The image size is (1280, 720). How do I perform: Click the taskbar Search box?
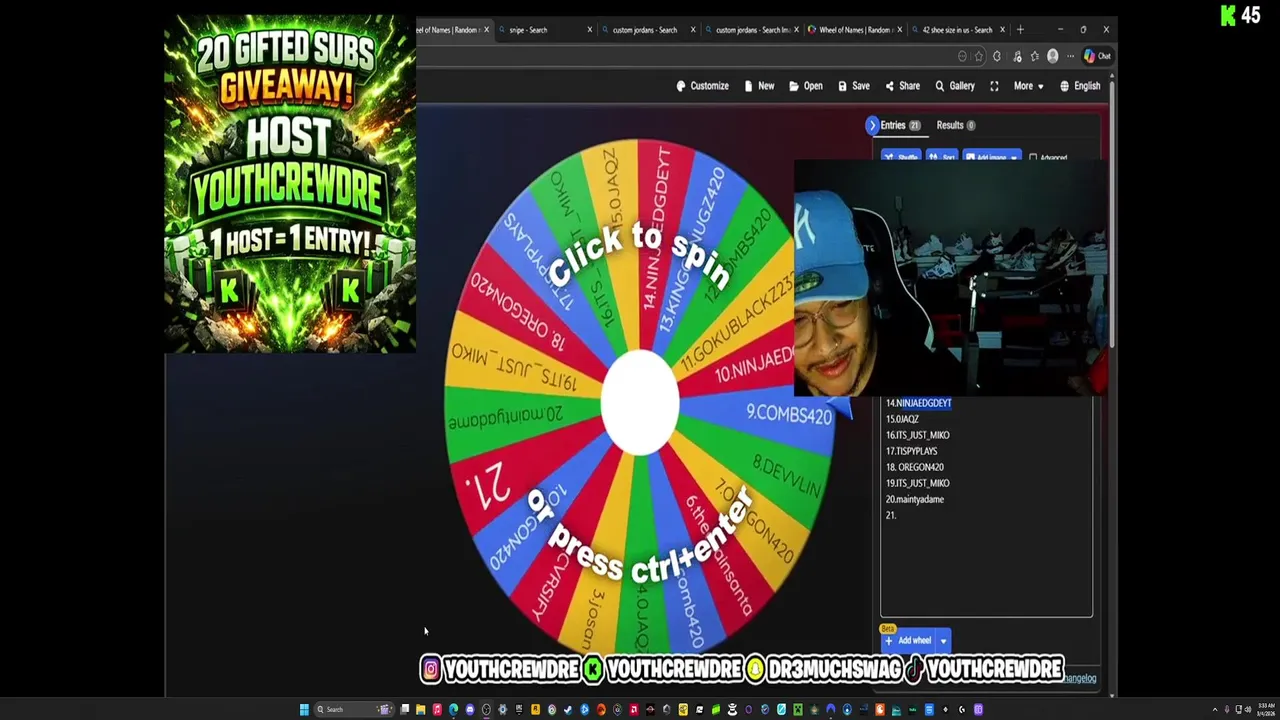354,710
